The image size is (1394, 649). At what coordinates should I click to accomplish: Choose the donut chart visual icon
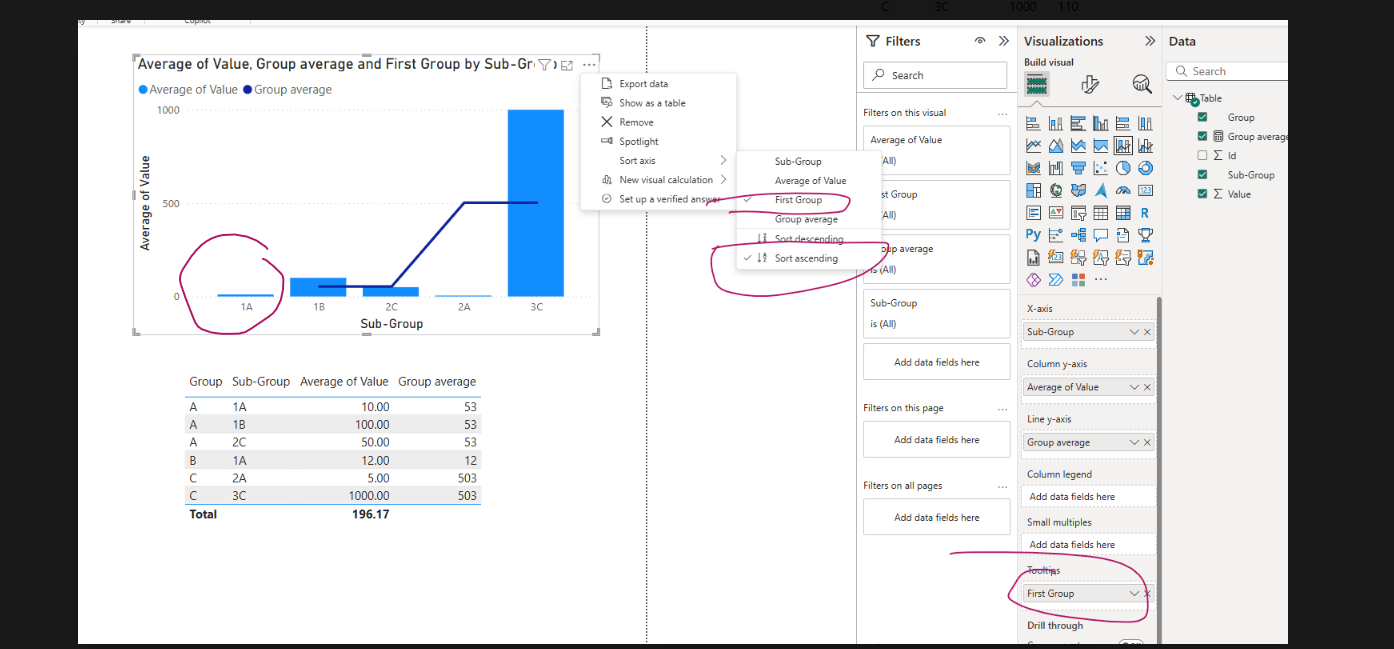[1145, 168]
